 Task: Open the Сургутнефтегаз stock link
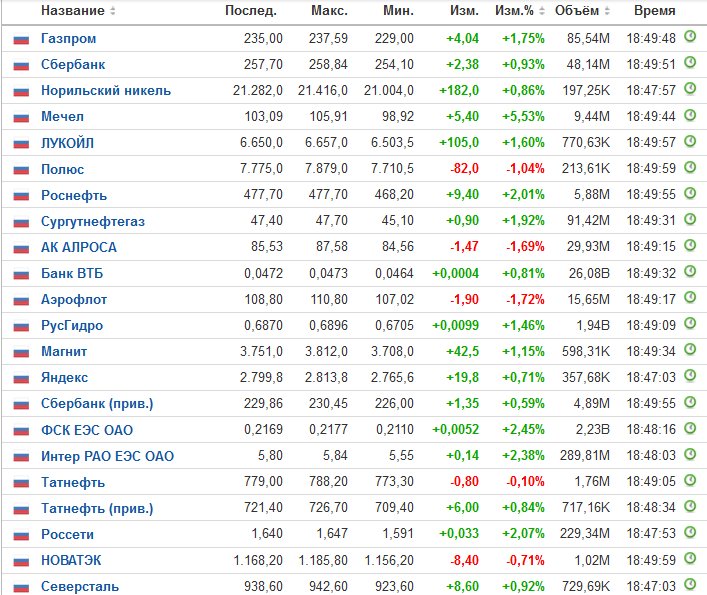point(93,221)
